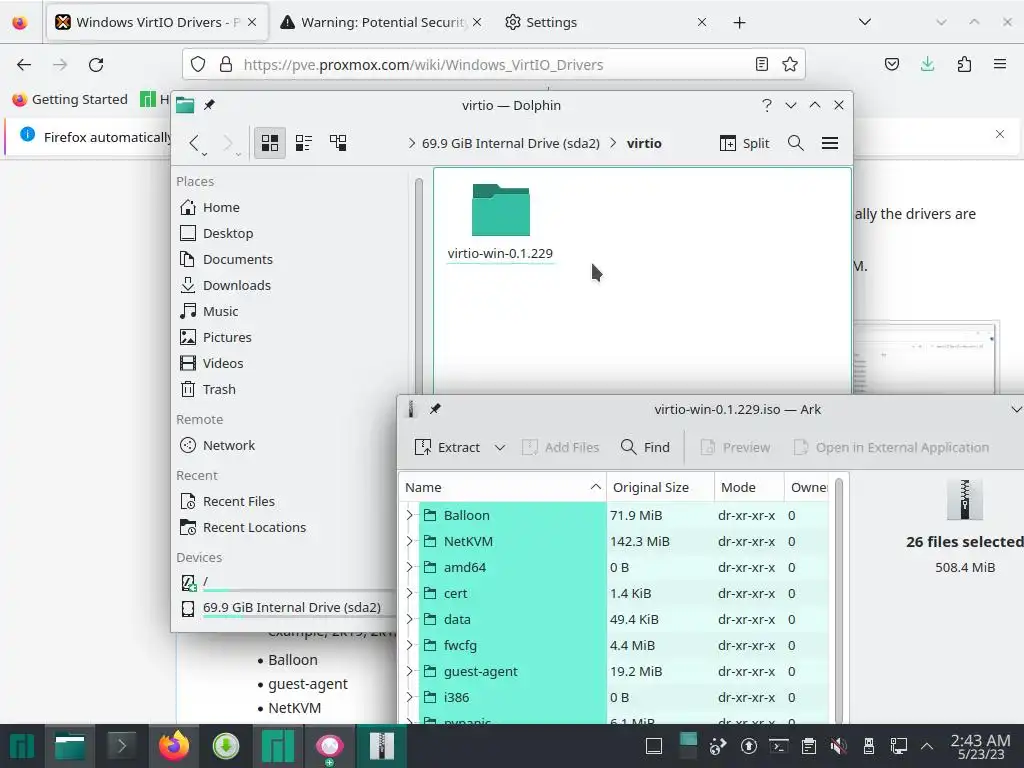Dismiss Firefox notification bar
The image size is (1024, 768).
(1000, 135)
